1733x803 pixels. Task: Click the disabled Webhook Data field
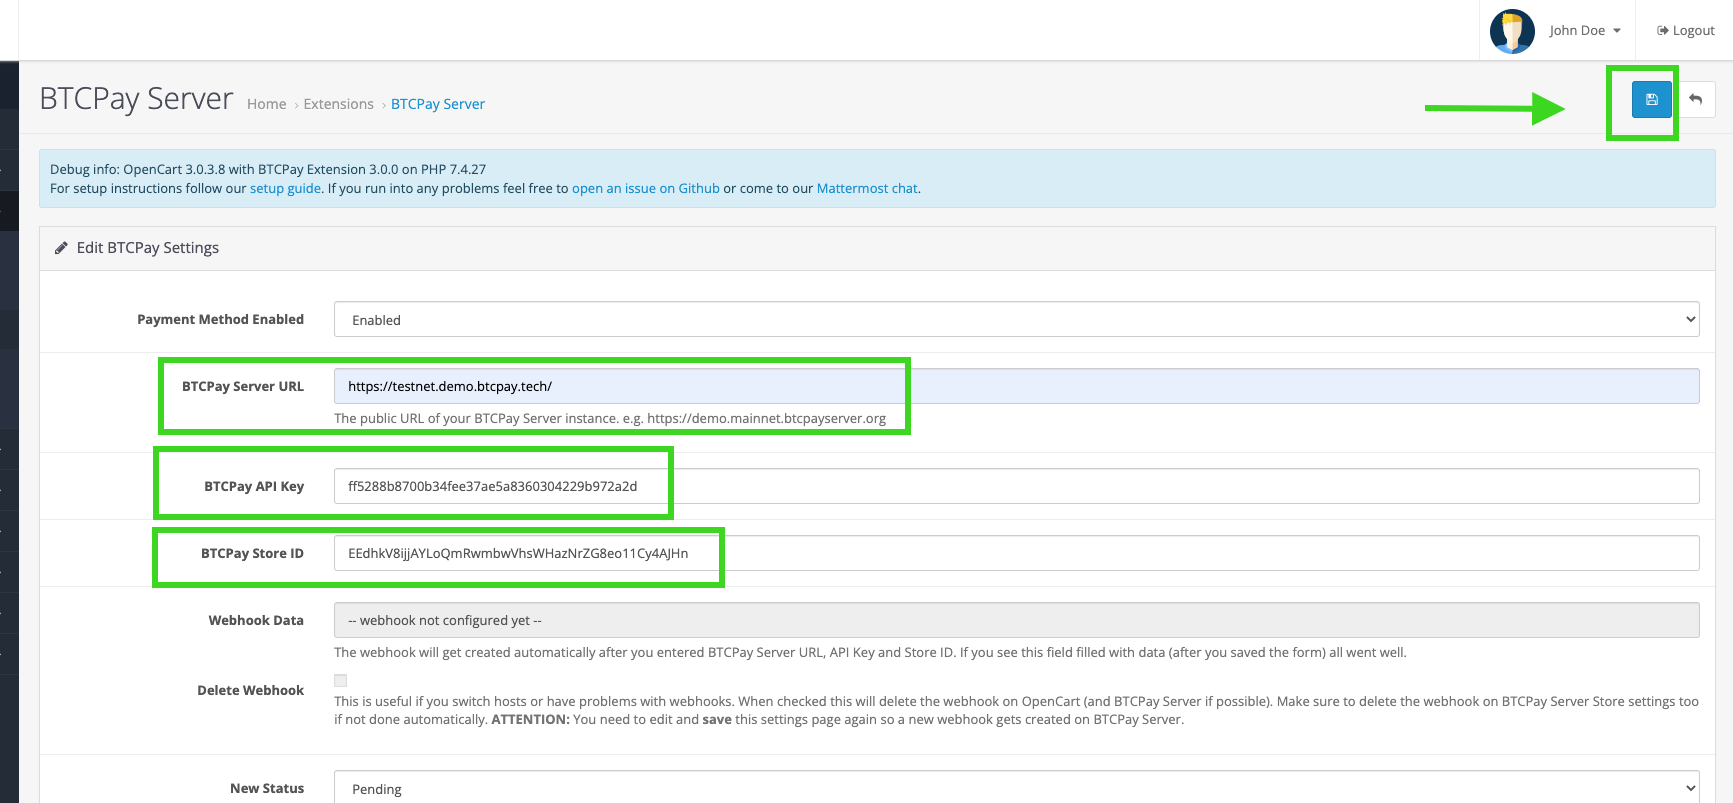(1016, 620)
